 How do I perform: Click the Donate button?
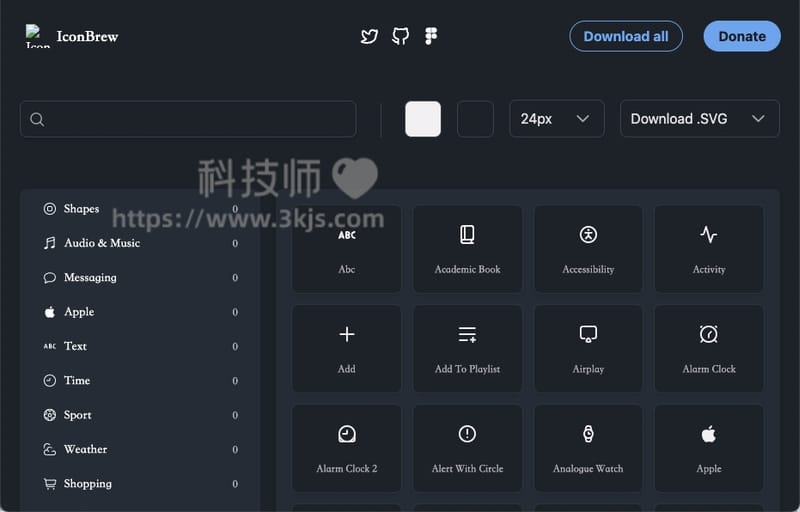[x=742, y=36]
